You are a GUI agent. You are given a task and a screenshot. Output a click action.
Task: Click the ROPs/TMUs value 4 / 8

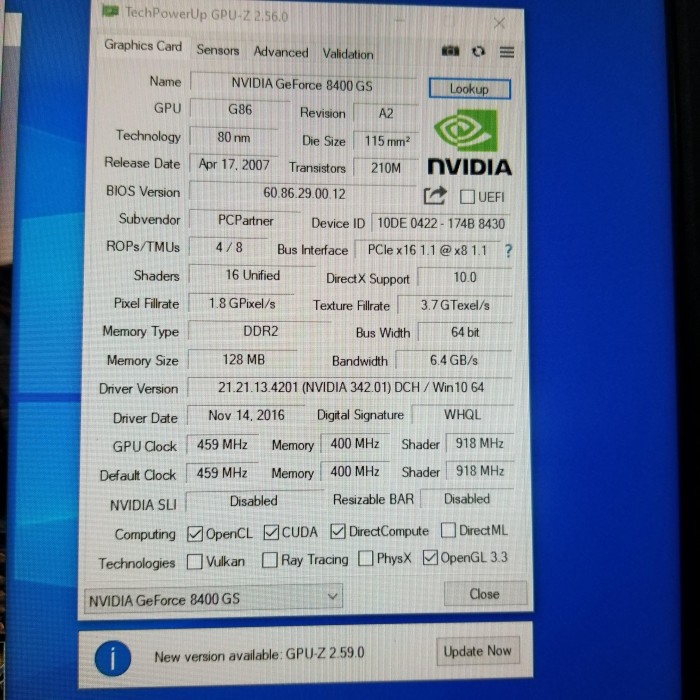coord(229,247)
